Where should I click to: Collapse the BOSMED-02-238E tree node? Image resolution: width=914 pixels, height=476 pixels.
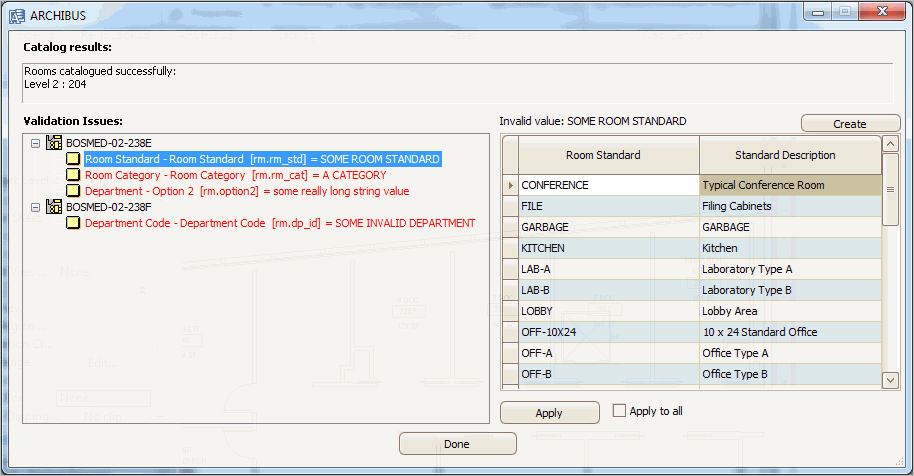pyautogui.click(x=36, y=143)
